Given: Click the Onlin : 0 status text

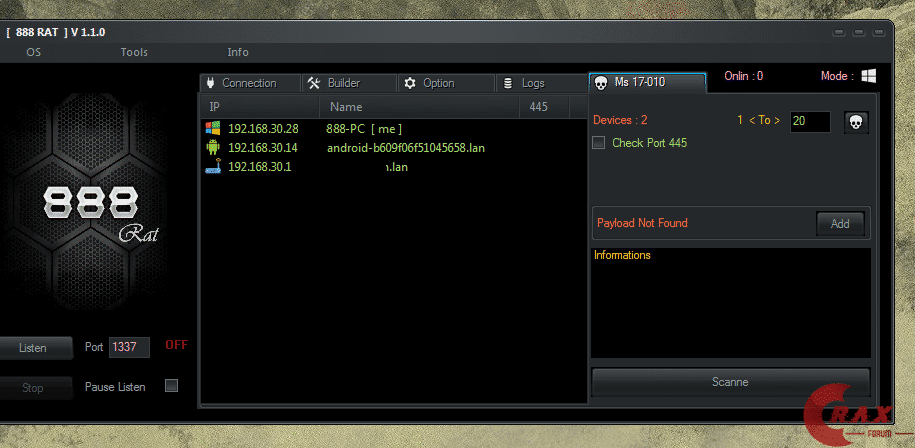Looking at the screenshot, I should click(743, 76).
